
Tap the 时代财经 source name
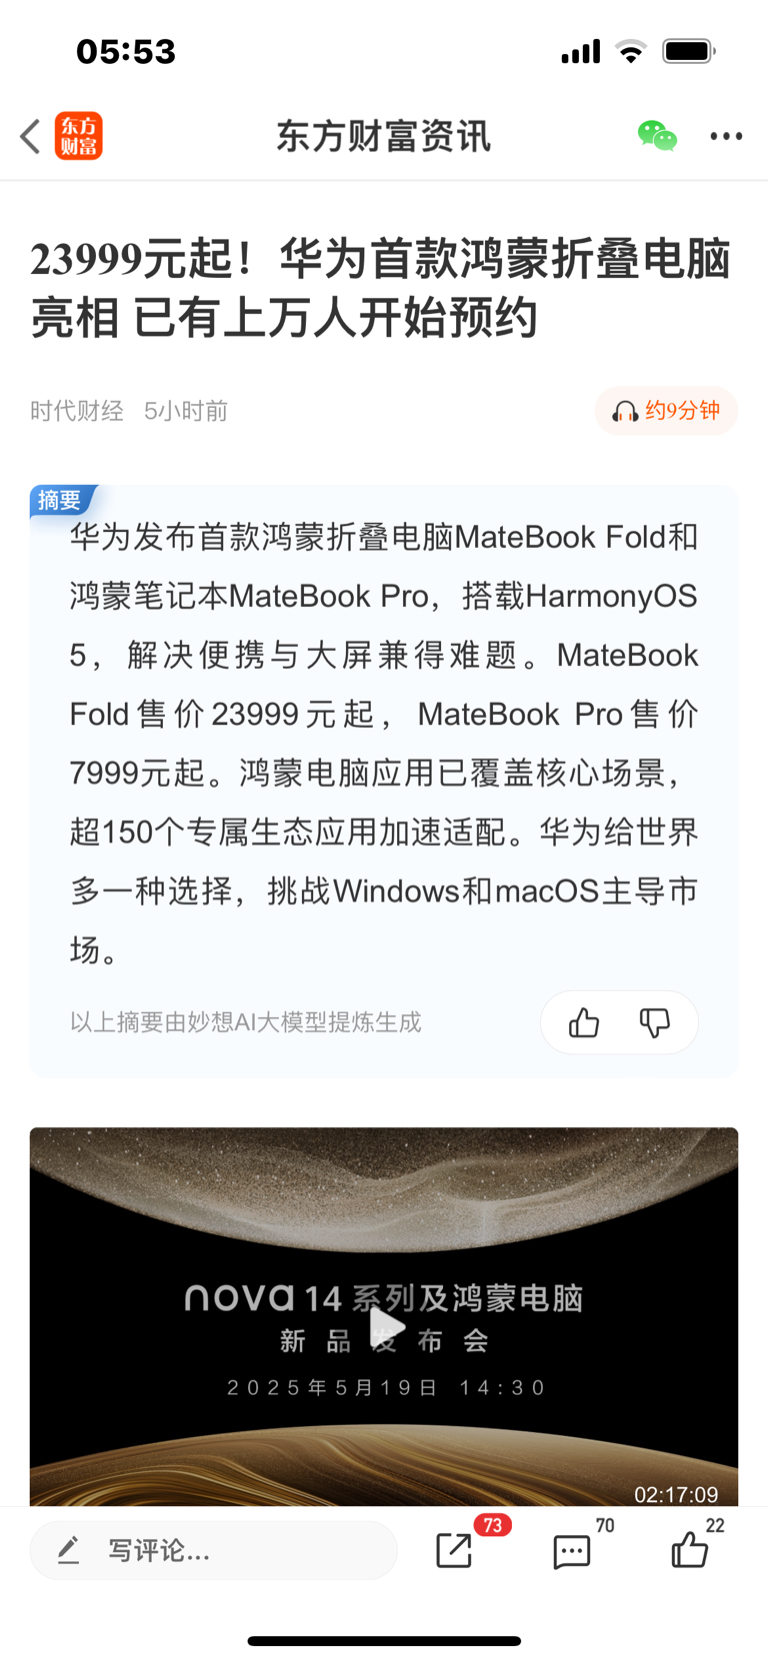(x=77, y=411)
